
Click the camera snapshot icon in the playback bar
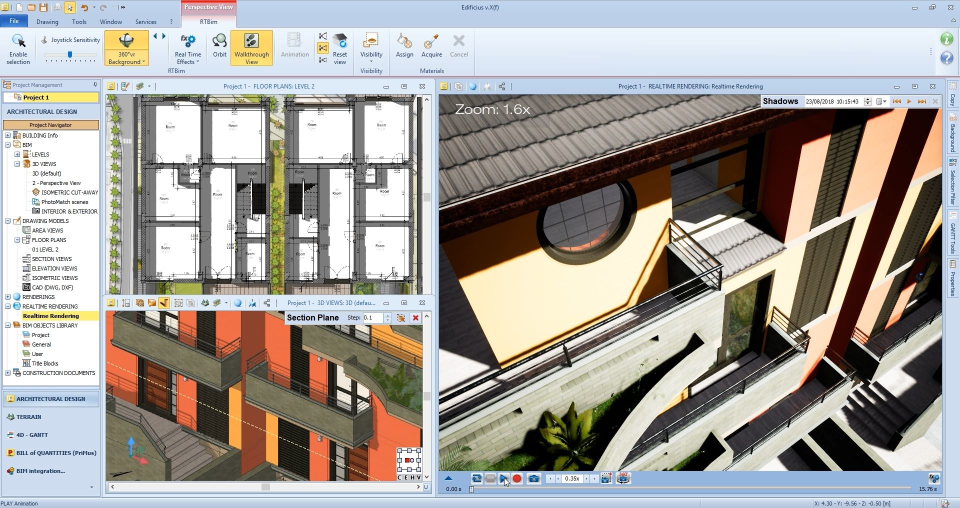[533, 479]
